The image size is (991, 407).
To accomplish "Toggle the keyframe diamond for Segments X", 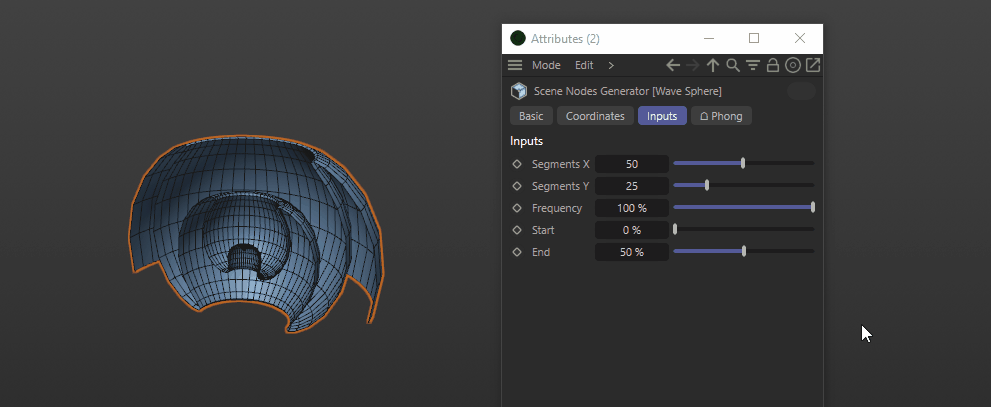I will [517, 164].
